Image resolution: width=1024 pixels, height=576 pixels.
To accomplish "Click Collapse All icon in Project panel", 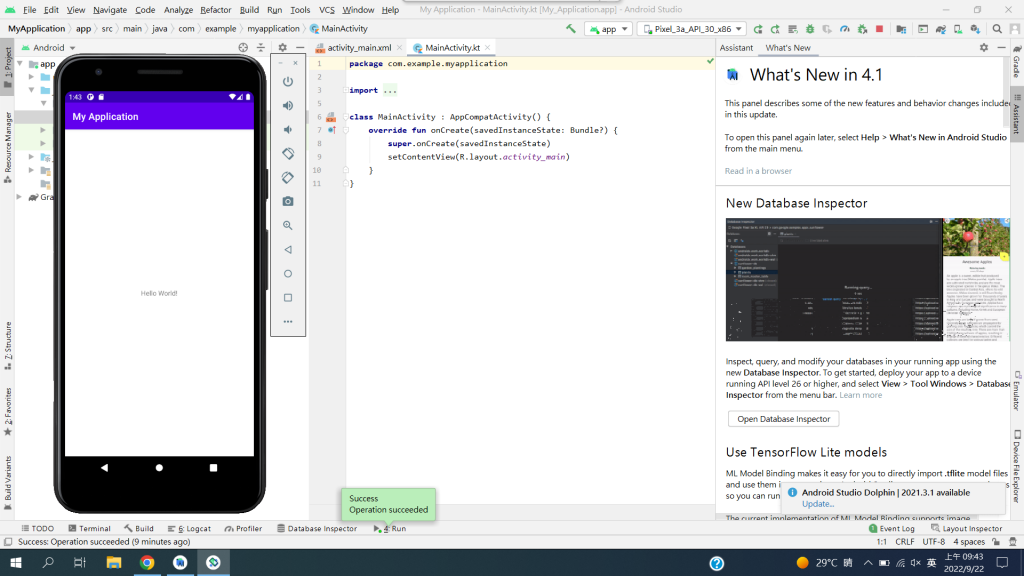I will click(x=261, y=48).
